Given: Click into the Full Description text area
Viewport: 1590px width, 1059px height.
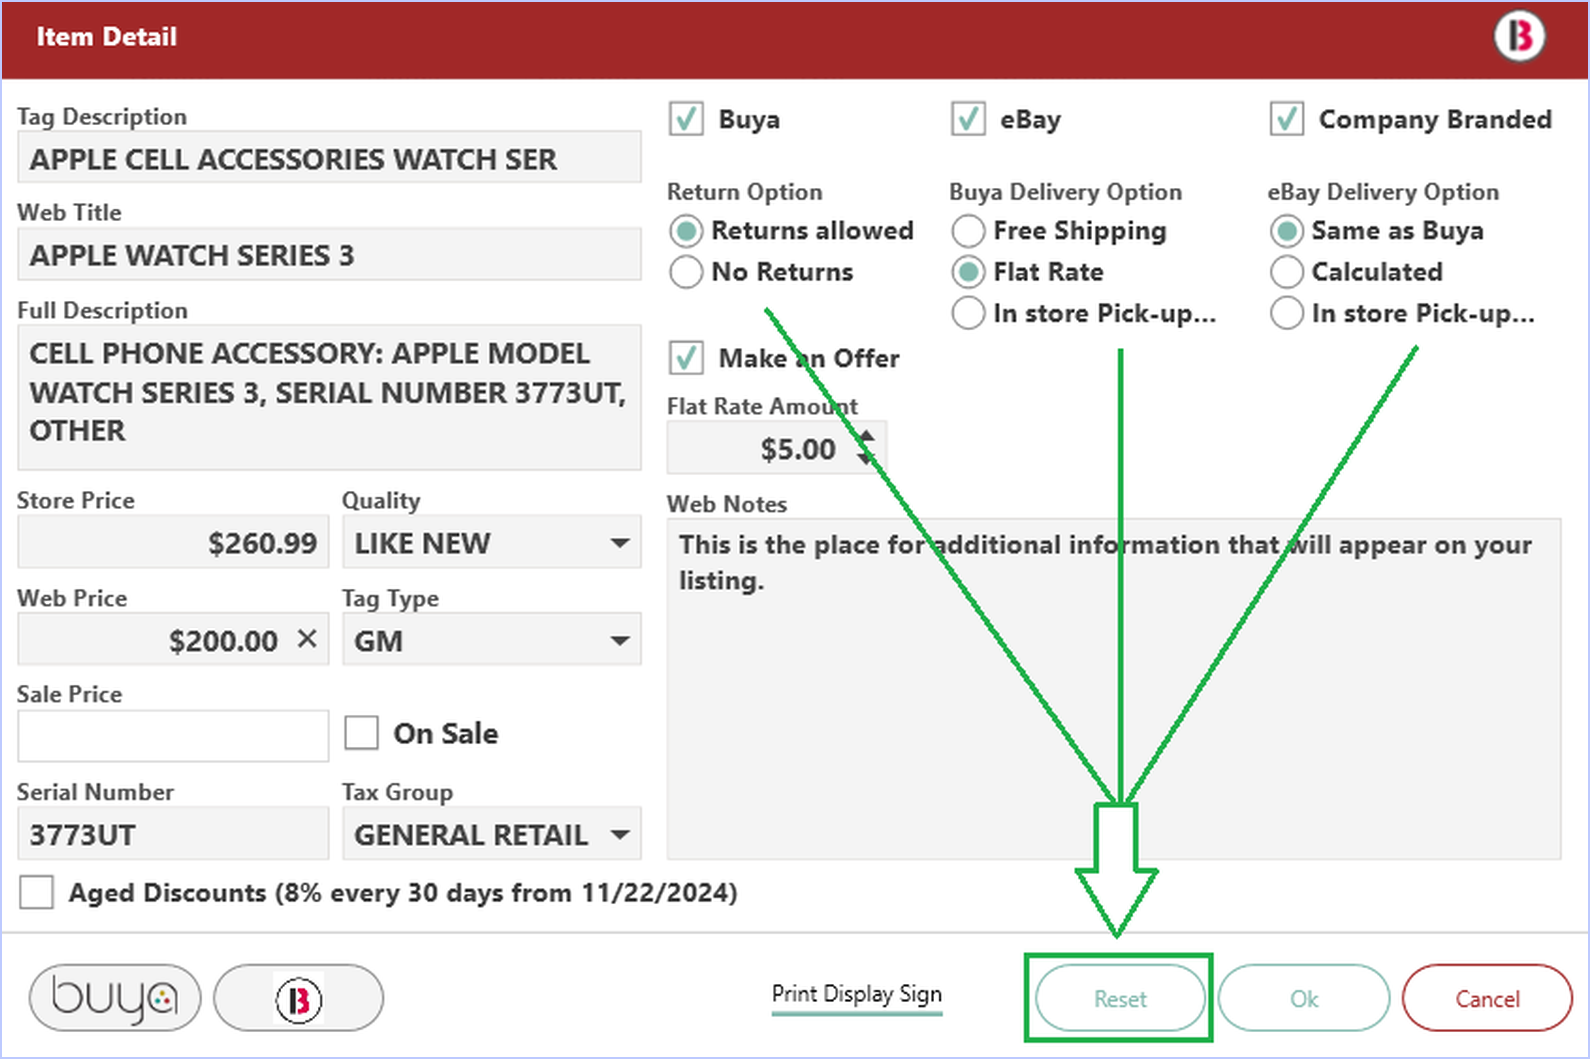Looking at the screenshot, I should click(x=329, y=397).
